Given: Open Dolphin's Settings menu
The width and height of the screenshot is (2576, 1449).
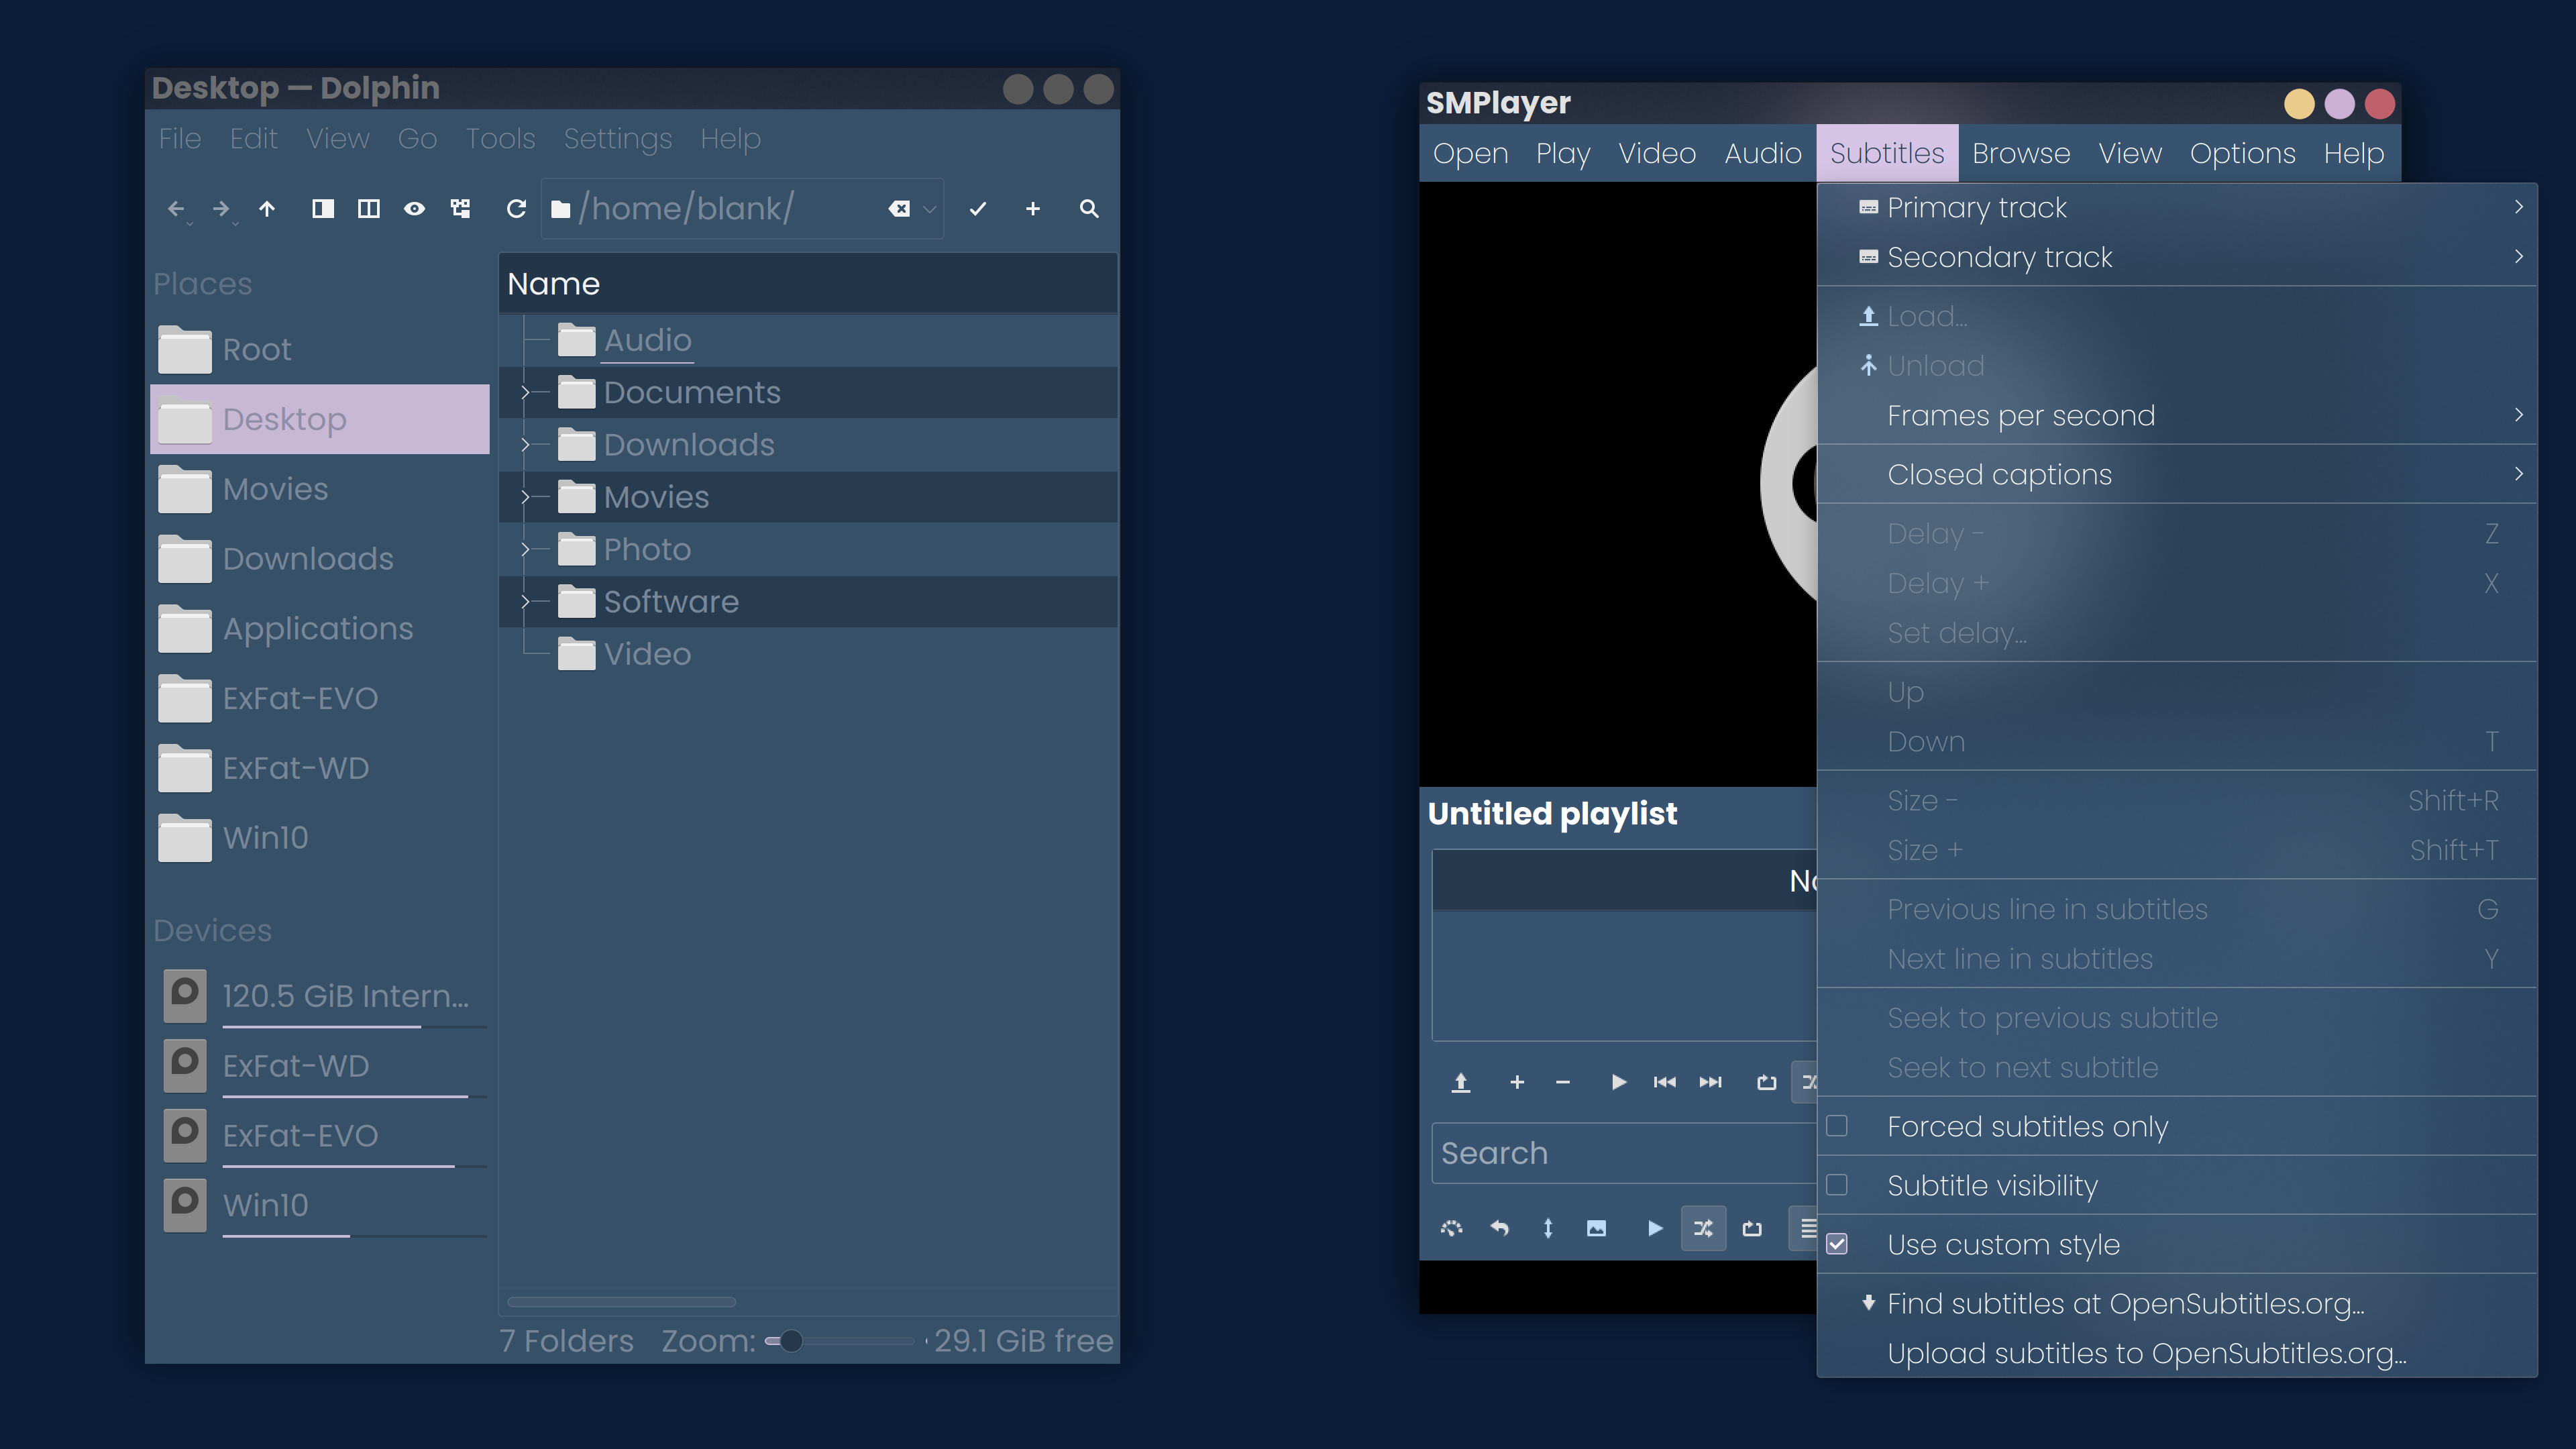Looking at the screenshot, I should coord(617,139).
